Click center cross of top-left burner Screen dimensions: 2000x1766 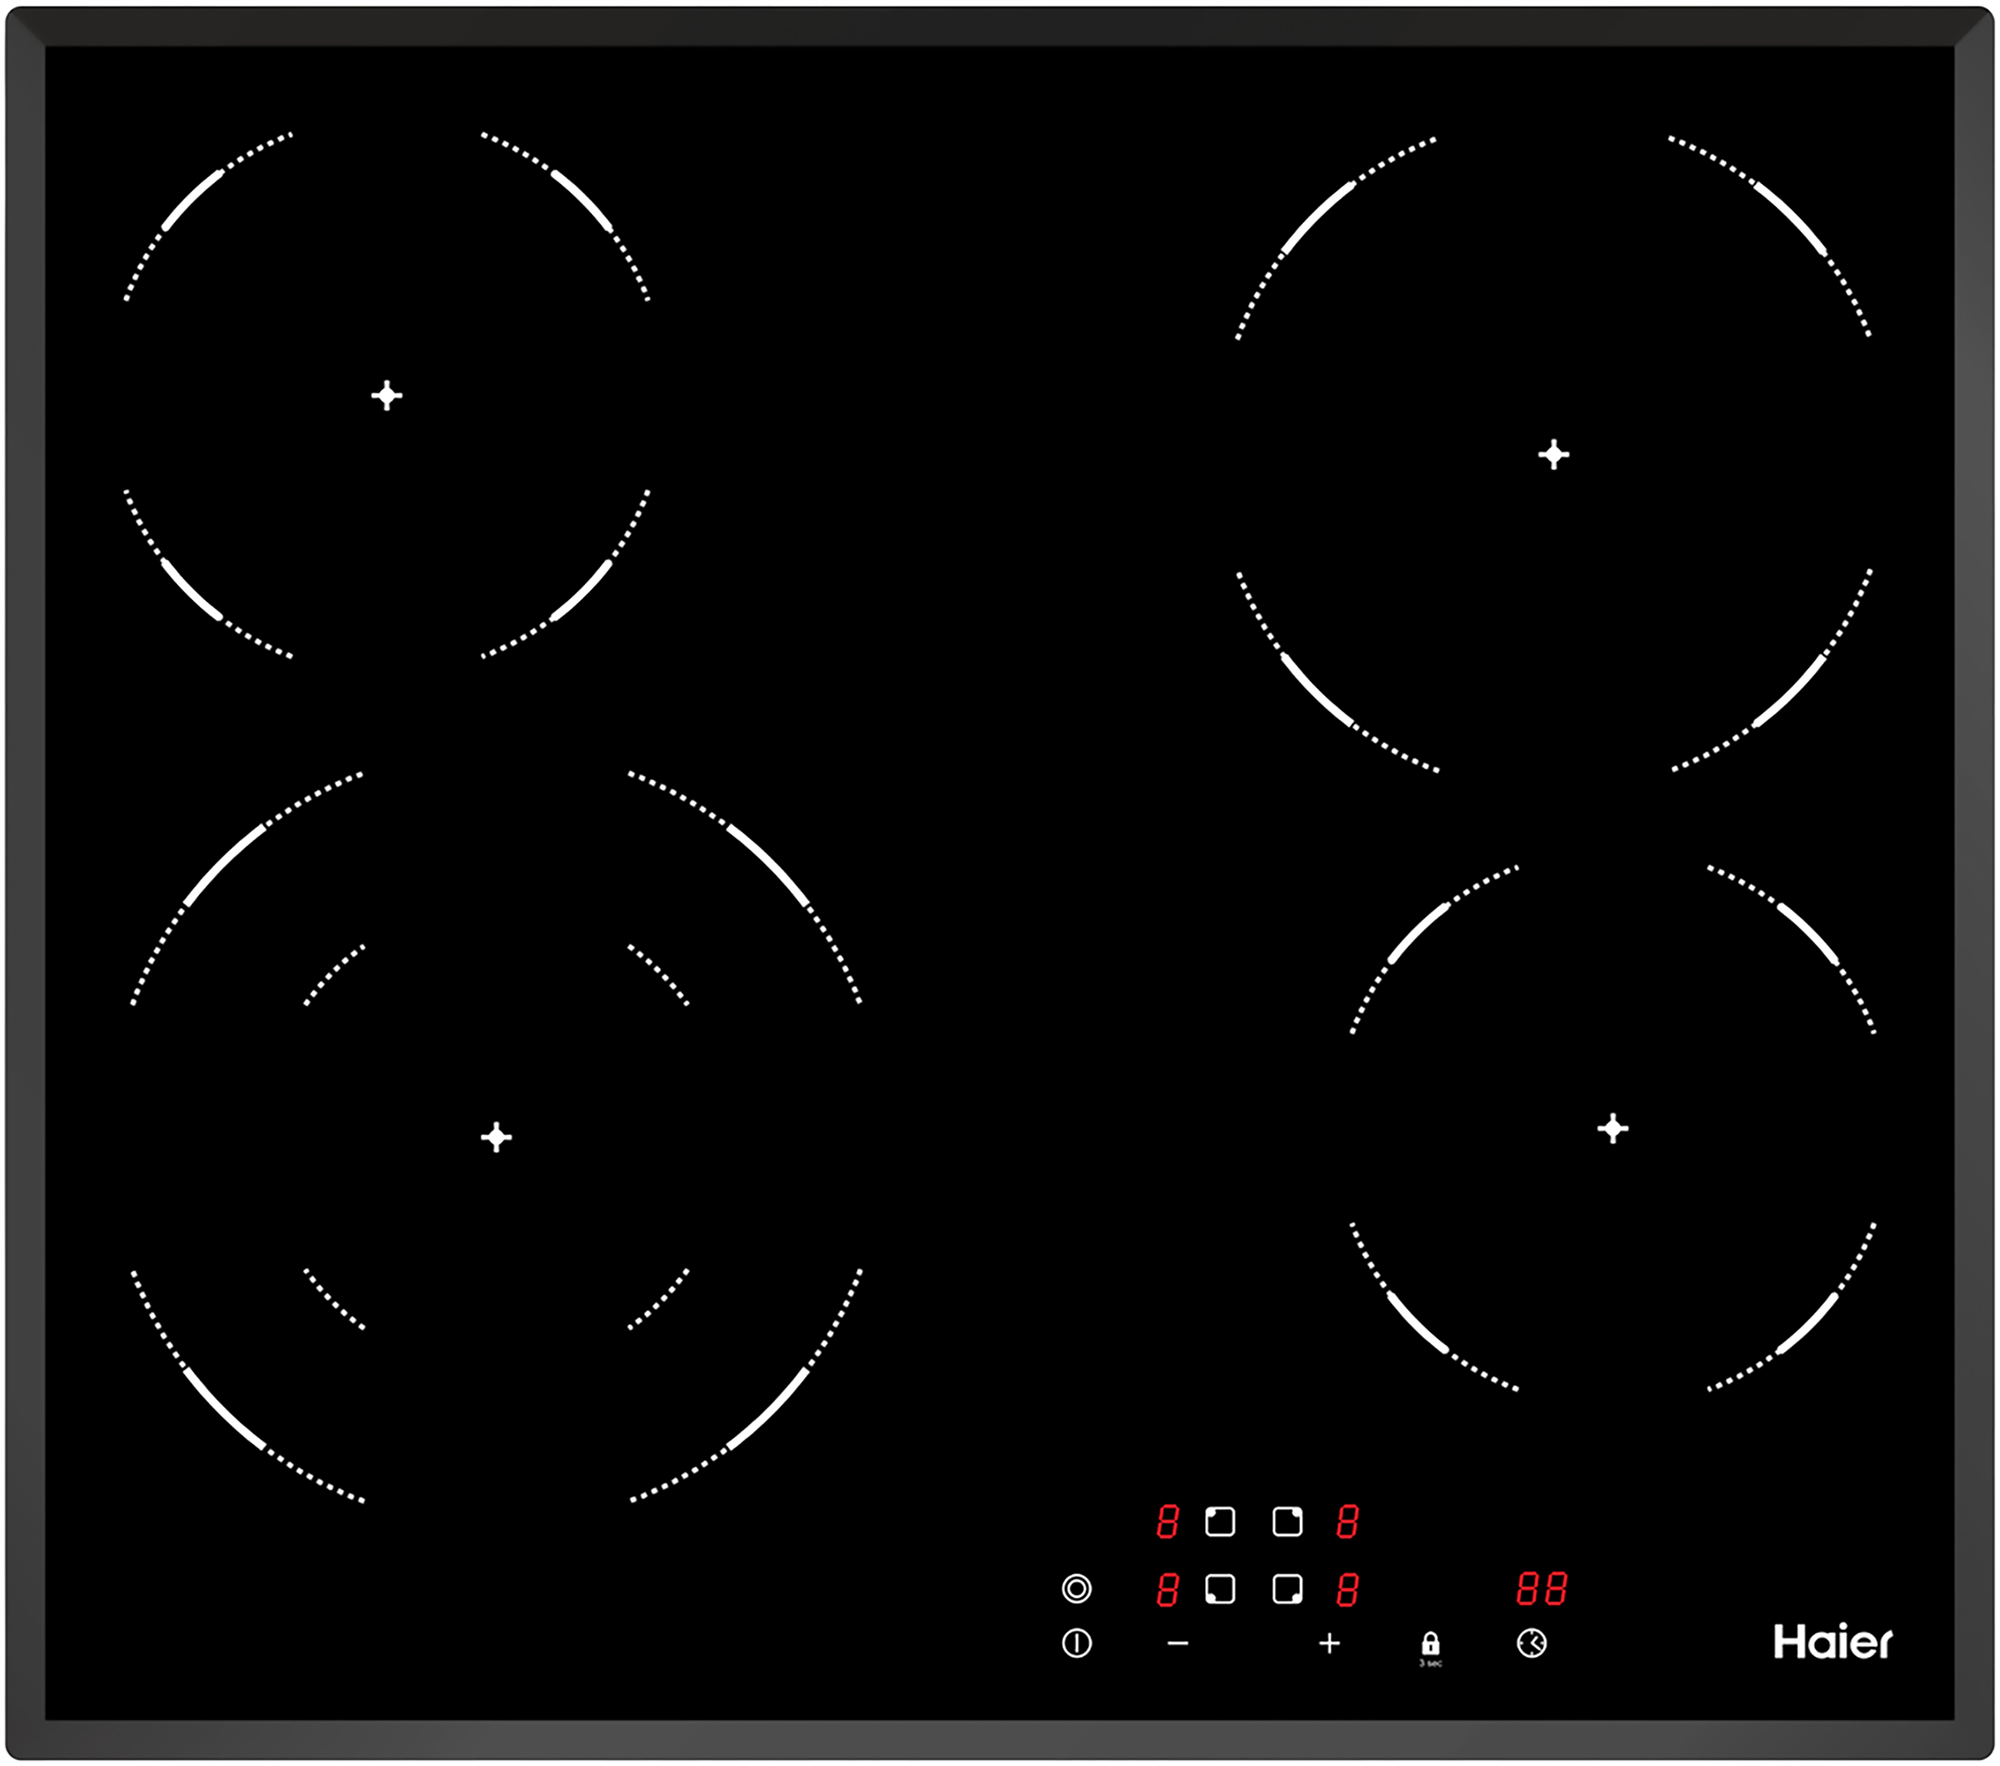click(x=387, y=395)
